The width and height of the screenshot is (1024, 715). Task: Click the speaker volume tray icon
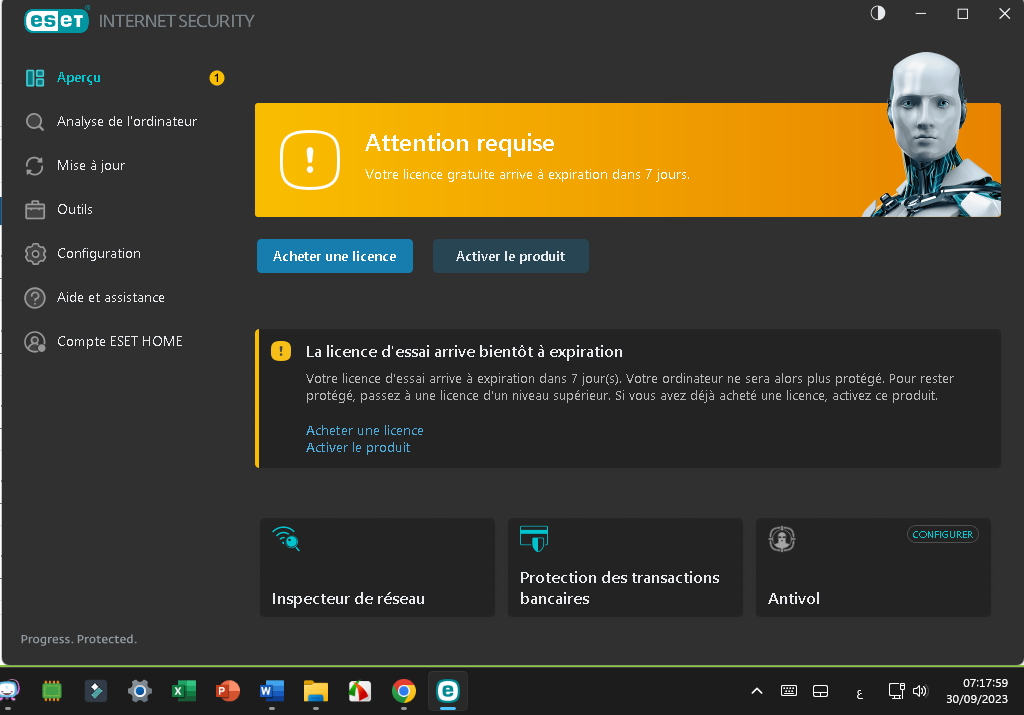pos(920,691)
